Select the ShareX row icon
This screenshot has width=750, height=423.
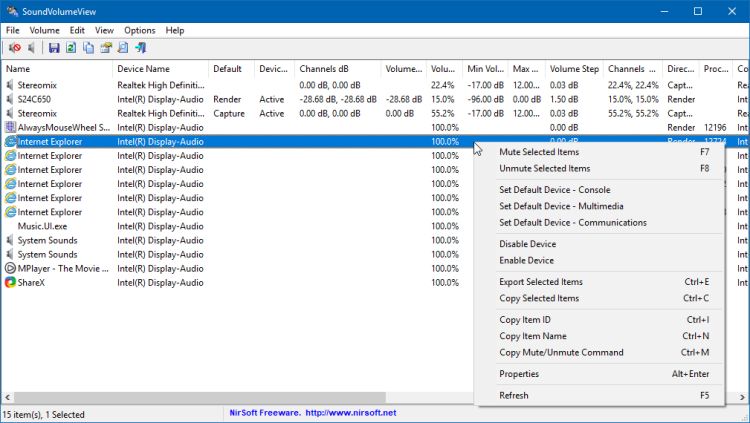tap(10, 283)
